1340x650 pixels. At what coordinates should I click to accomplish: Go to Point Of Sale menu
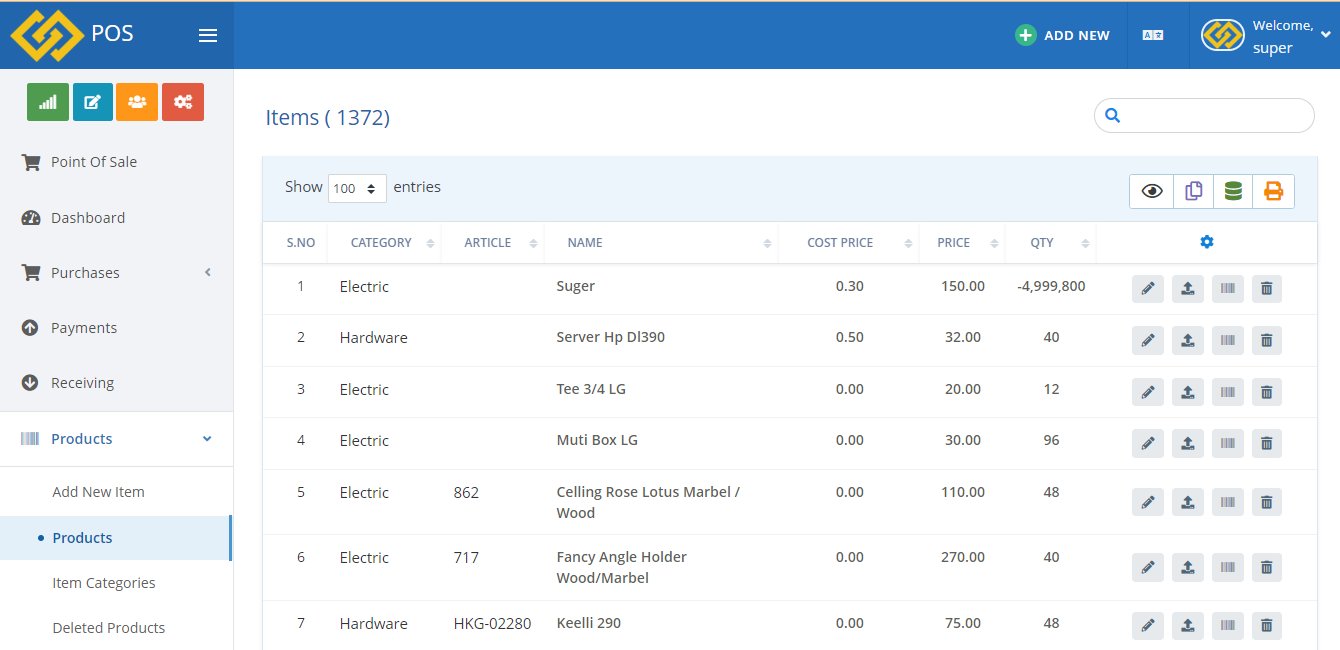pos(94,162)
